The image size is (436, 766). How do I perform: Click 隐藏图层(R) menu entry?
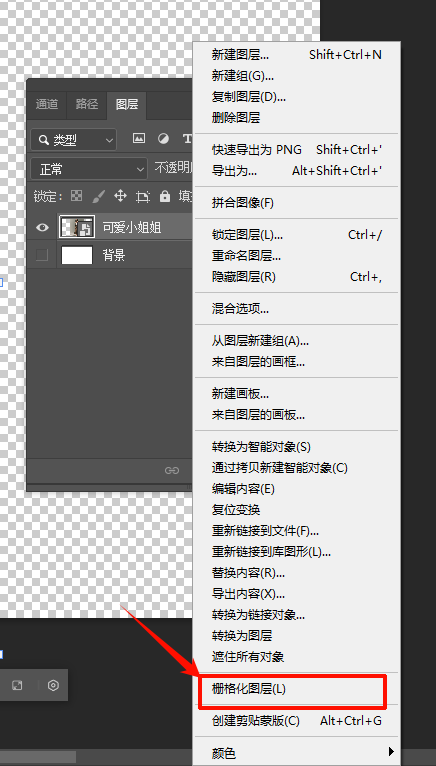pos(297,277)
